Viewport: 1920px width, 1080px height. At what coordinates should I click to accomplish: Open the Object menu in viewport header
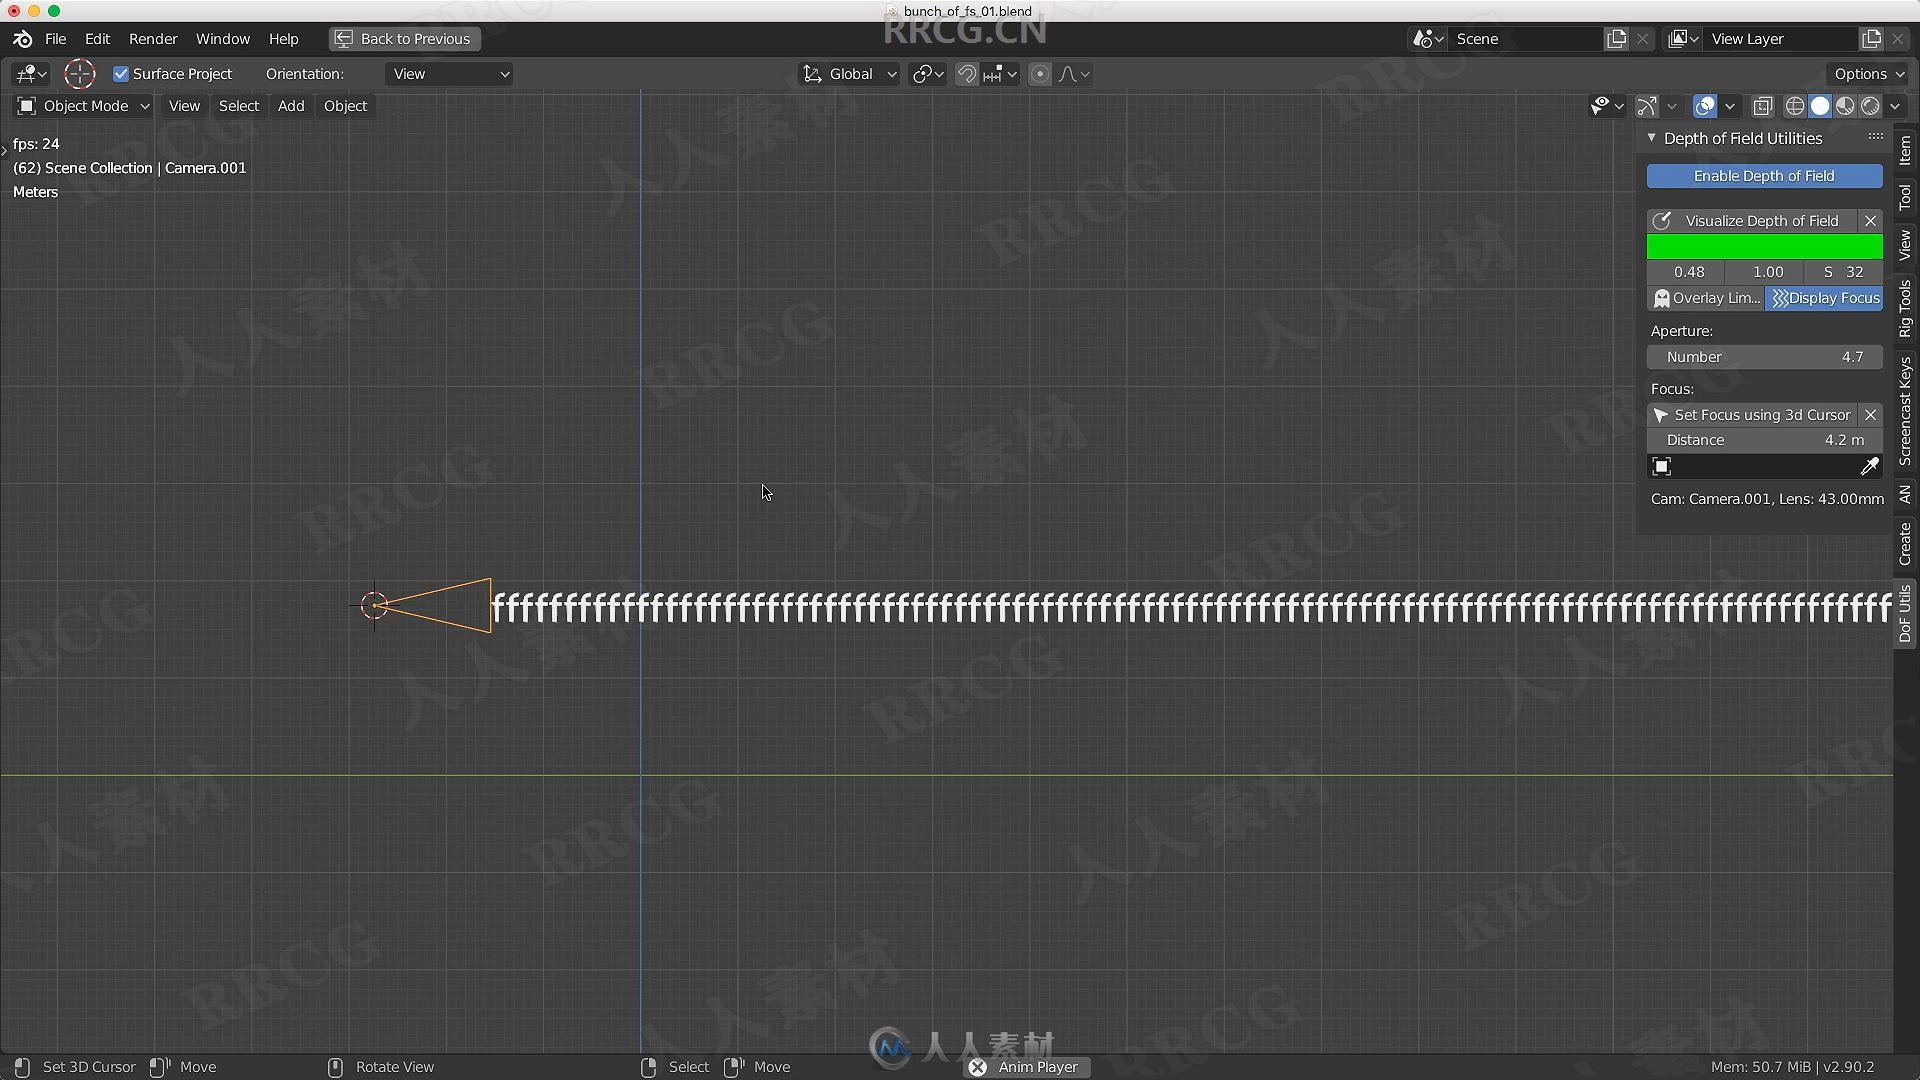[x=345, y=106]
